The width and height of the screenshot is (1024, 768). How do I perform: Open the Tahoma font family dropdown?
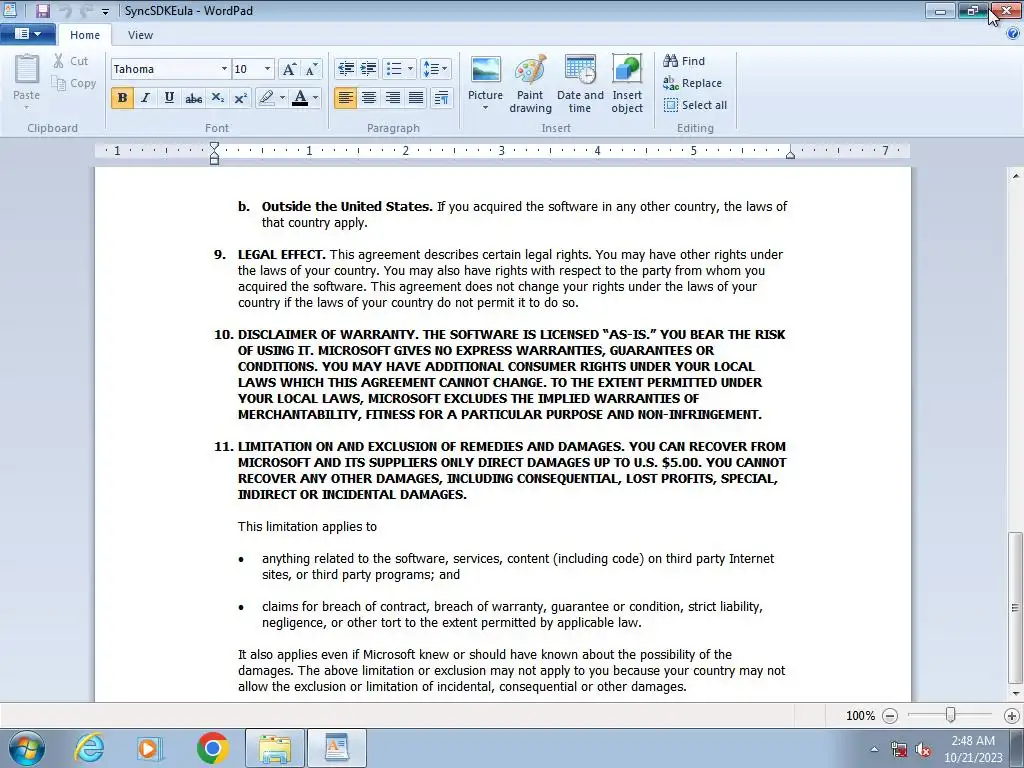[x=224, y=69]
